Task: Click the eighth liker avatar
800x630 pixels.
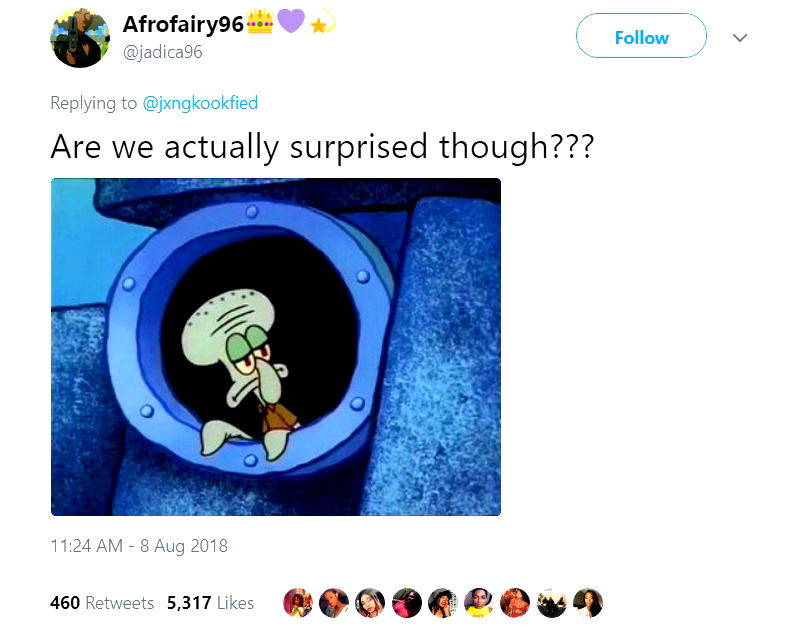Action: (552, 602)
